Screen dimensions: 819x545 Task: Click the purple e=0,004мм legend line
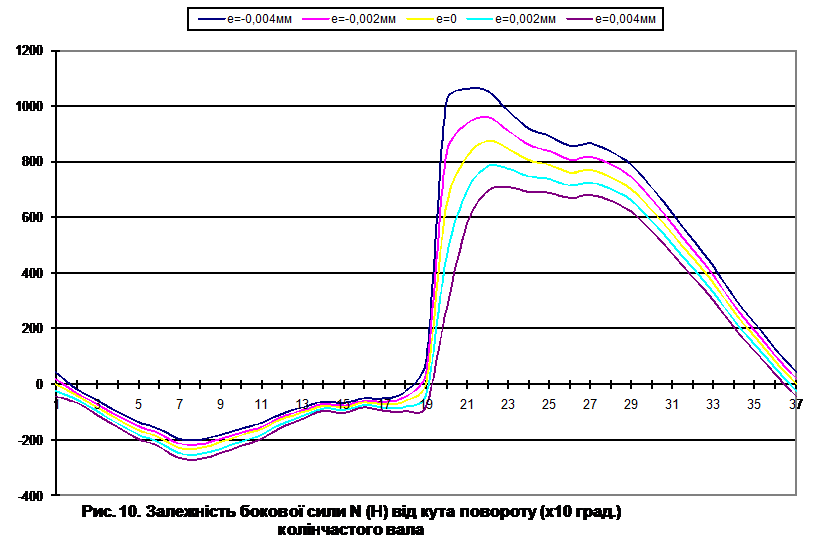[x=578, y=18]
